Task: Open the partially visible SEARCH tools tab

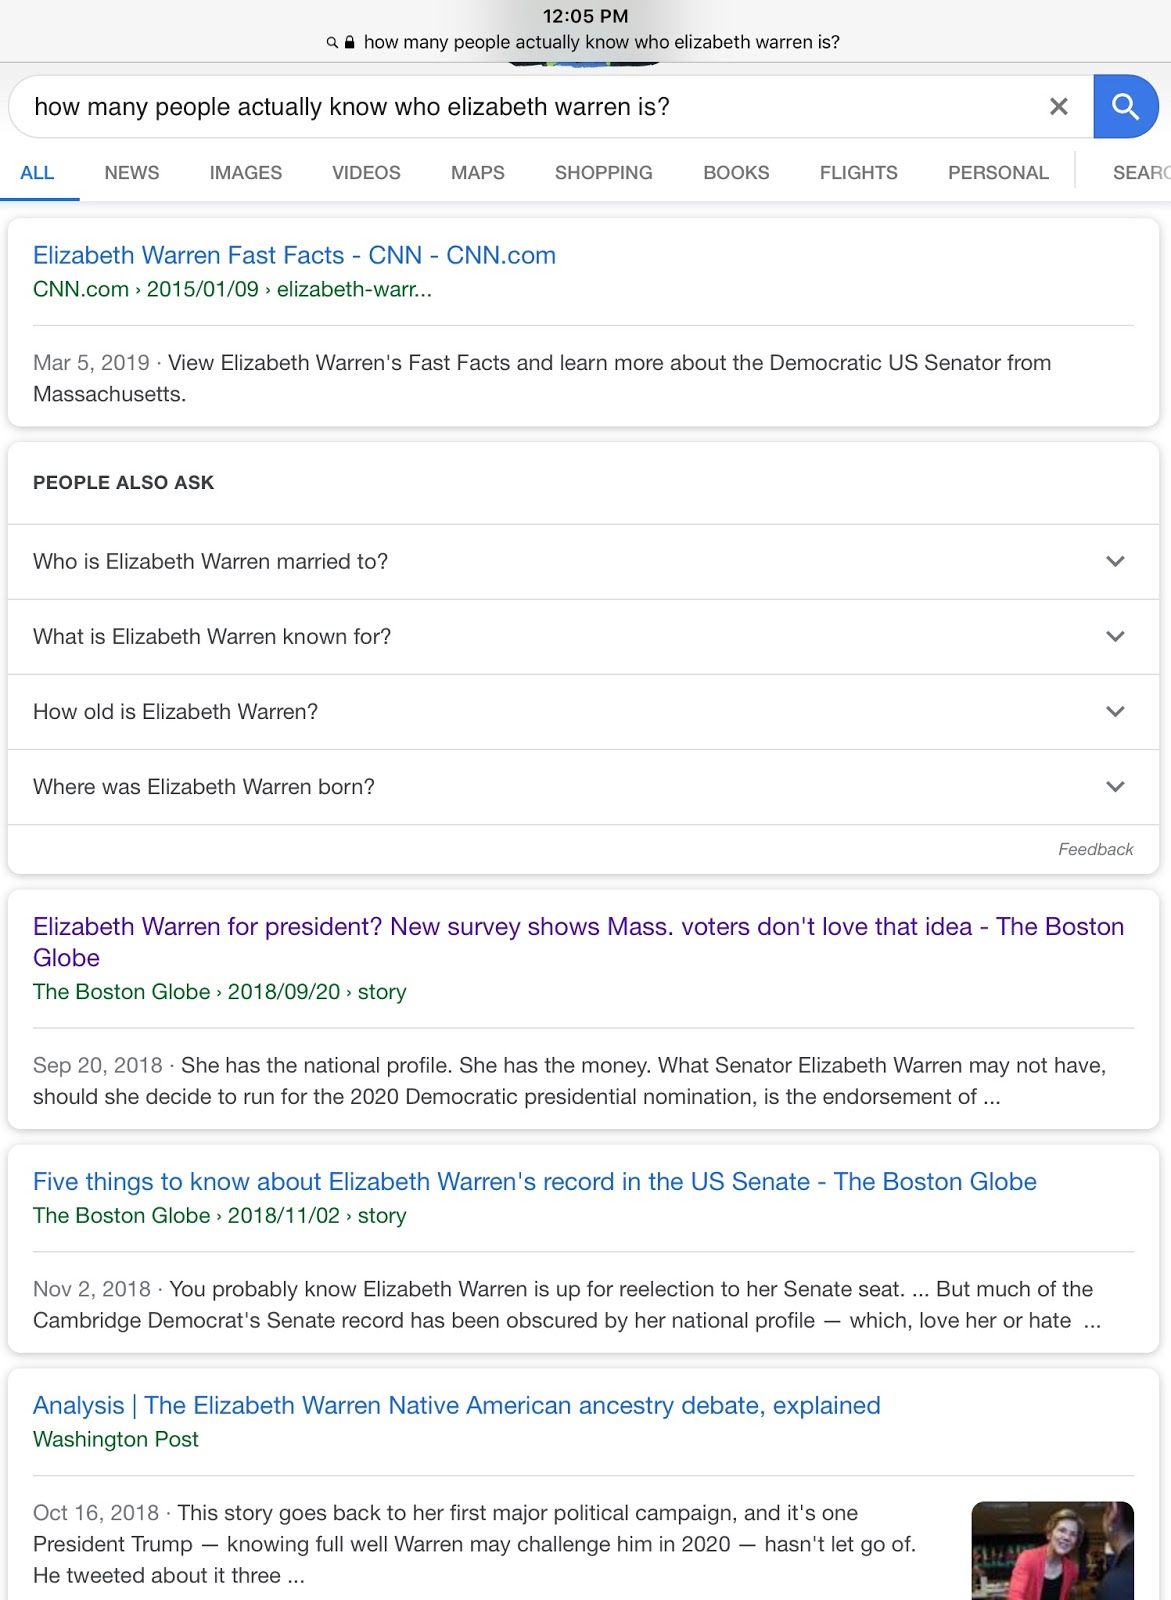Action: pyautogui.click(x=1141, y=173)
